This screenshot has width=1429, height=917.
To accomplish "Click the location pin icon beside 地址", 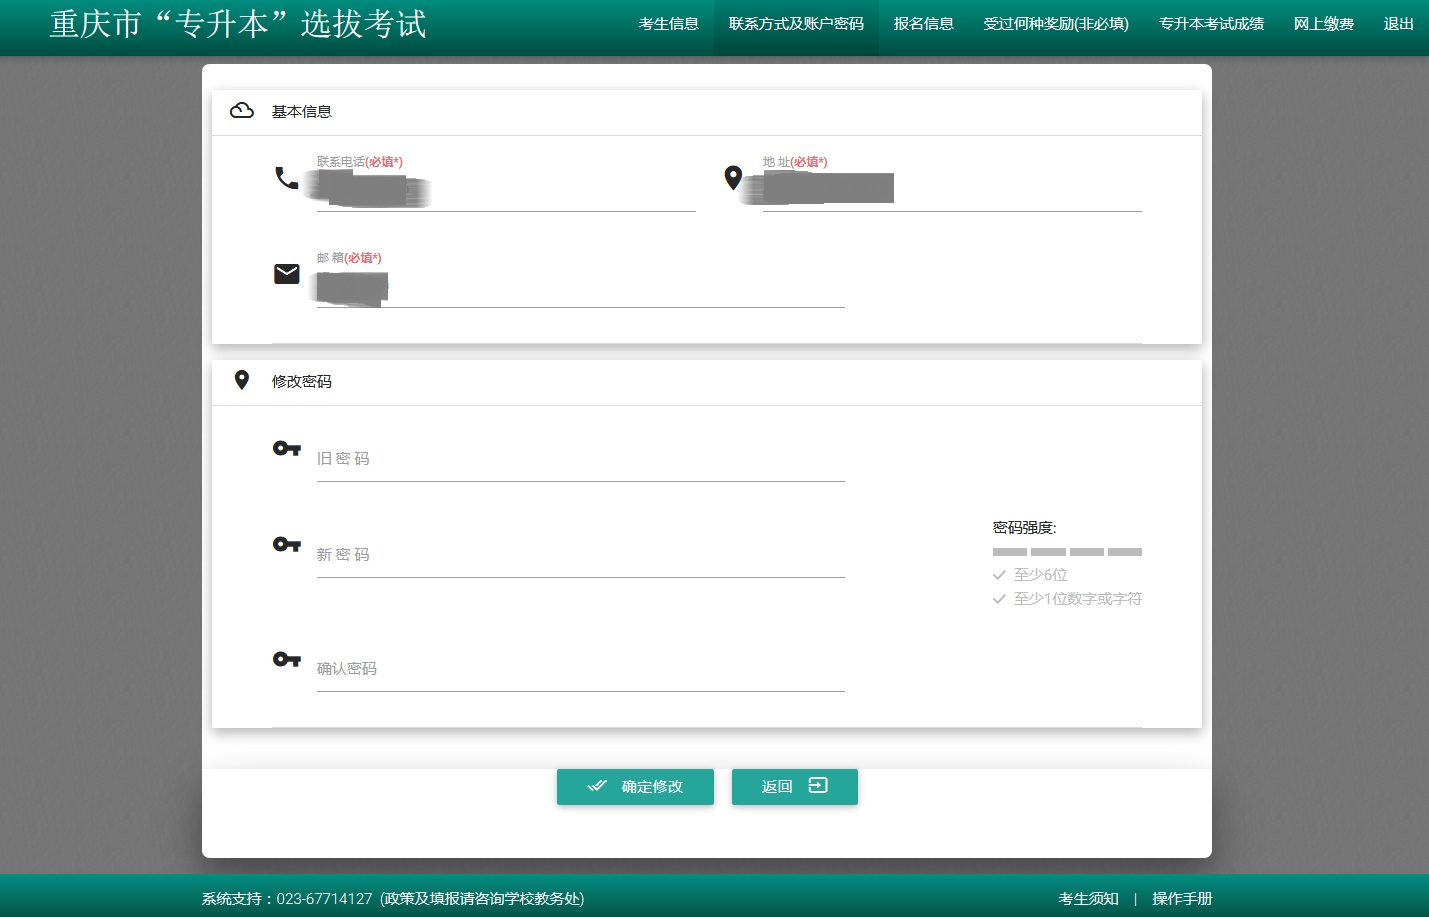I will [733, 178].
